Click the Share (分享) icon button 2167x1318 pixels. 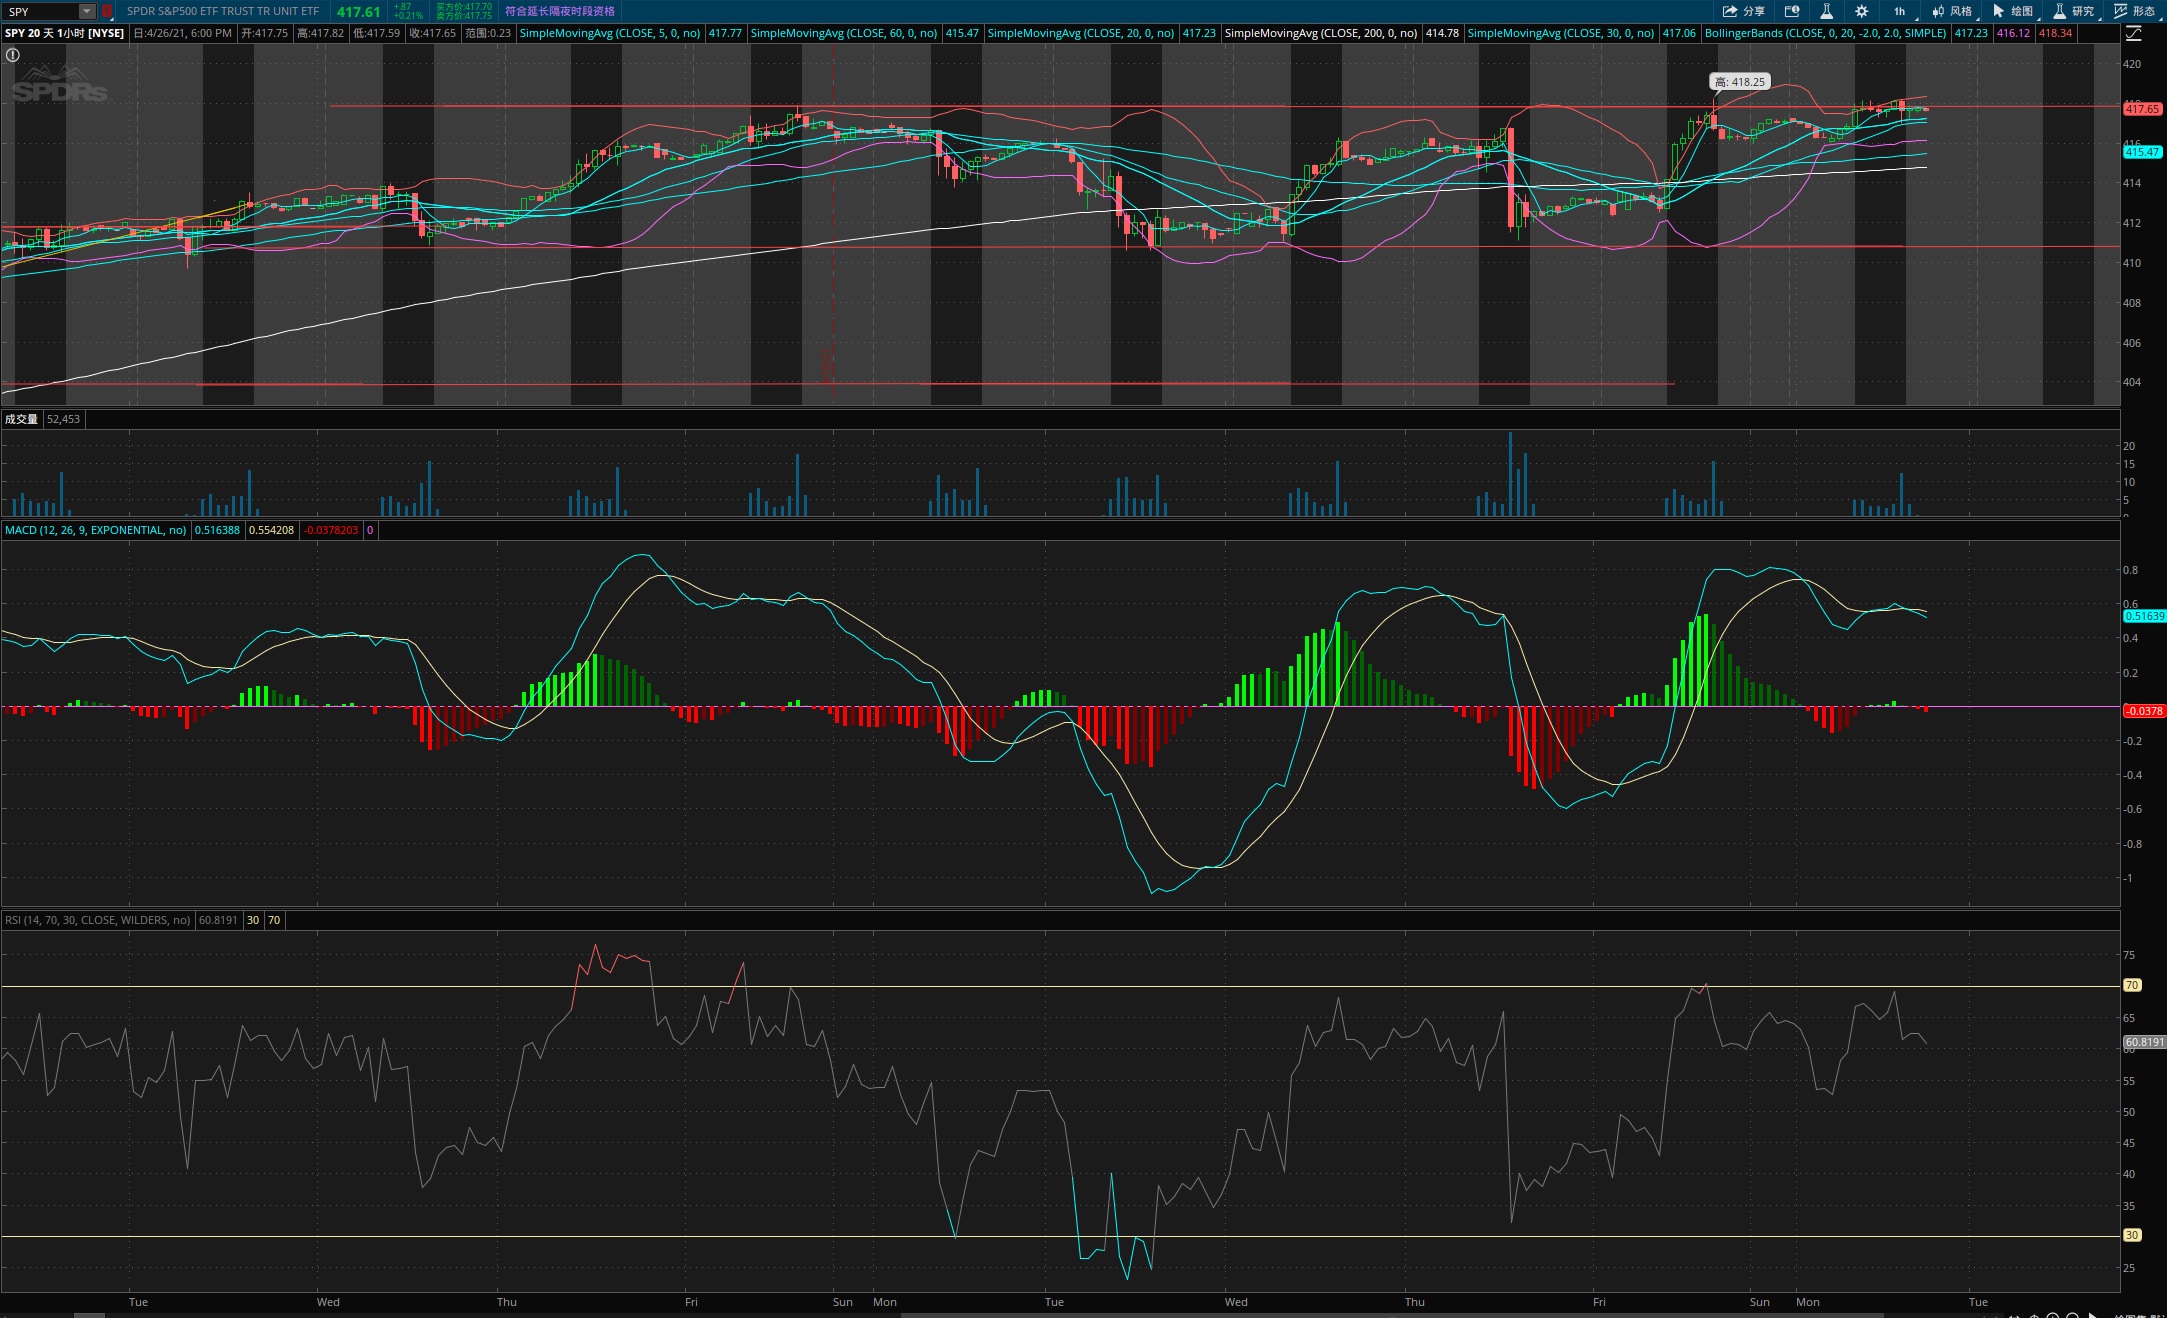[x=1743, y=11]
